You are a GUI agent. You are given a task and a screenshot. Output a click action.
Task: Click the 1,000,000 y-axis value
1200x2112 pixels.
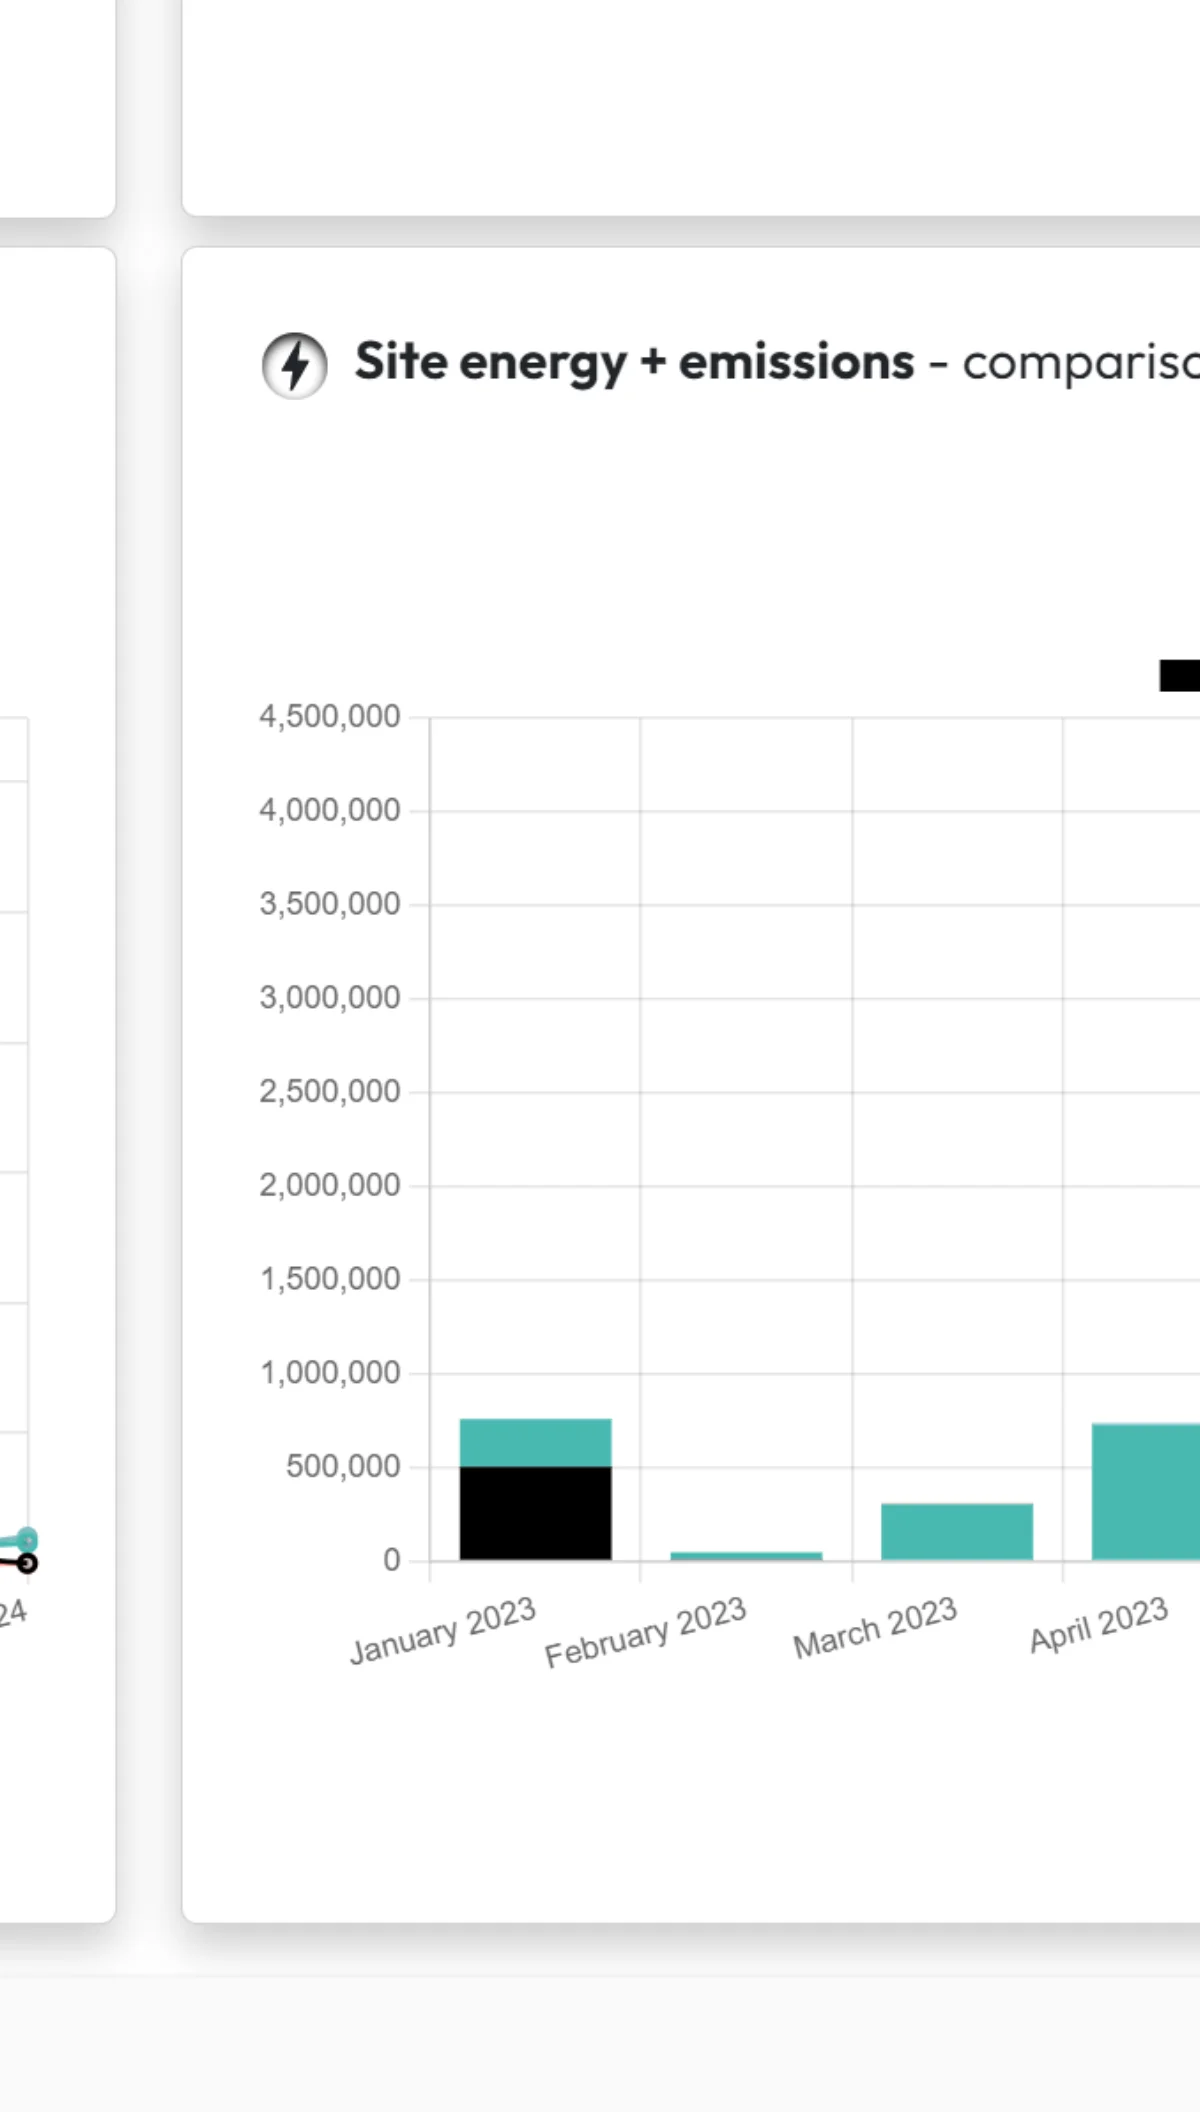(330, 1373)
